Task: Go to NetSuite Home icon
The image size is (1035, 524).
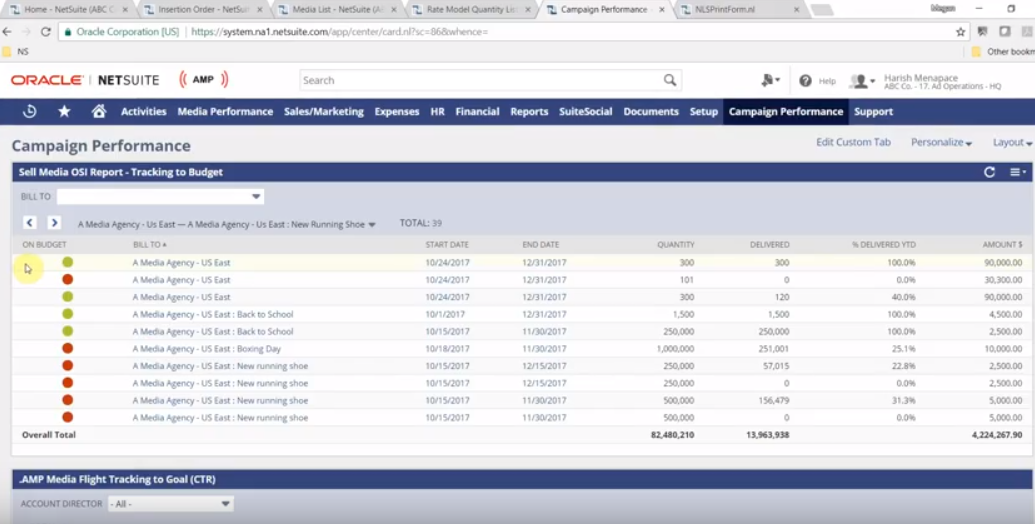Action: 98,112
